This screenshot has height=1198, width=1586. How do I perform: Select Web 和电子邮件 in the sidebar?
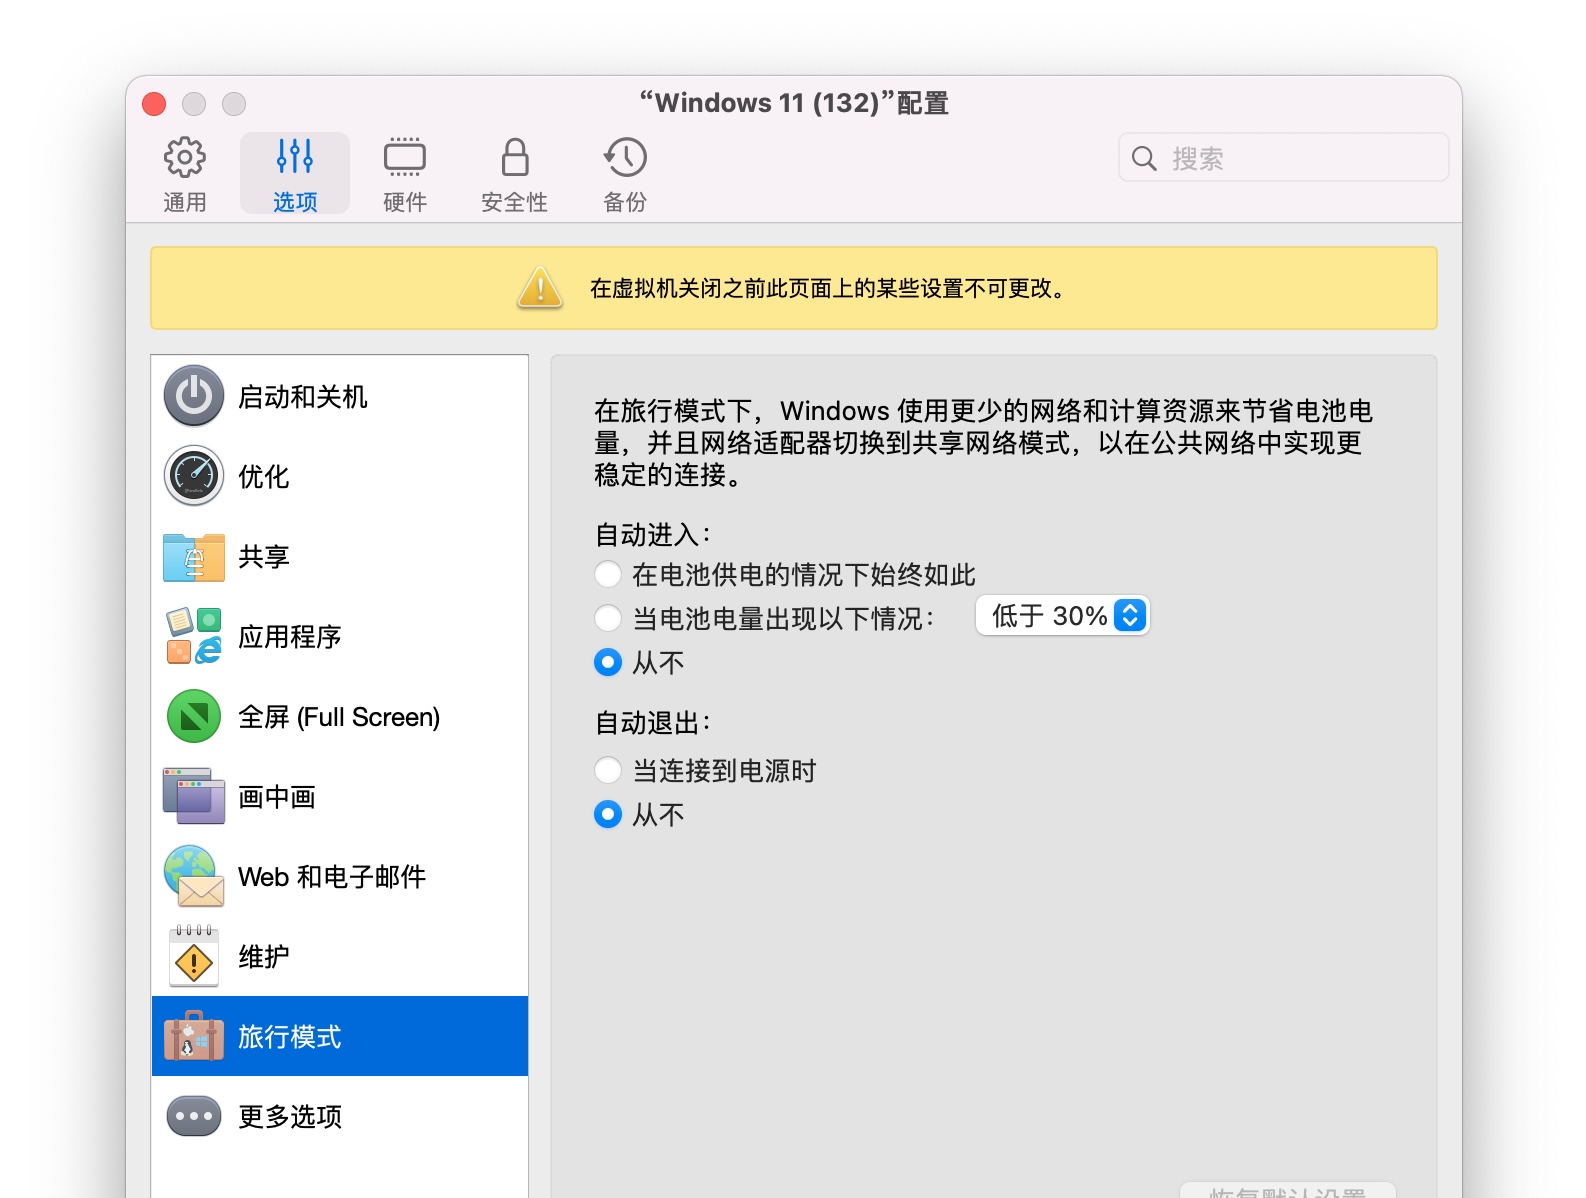pos(340,876)
